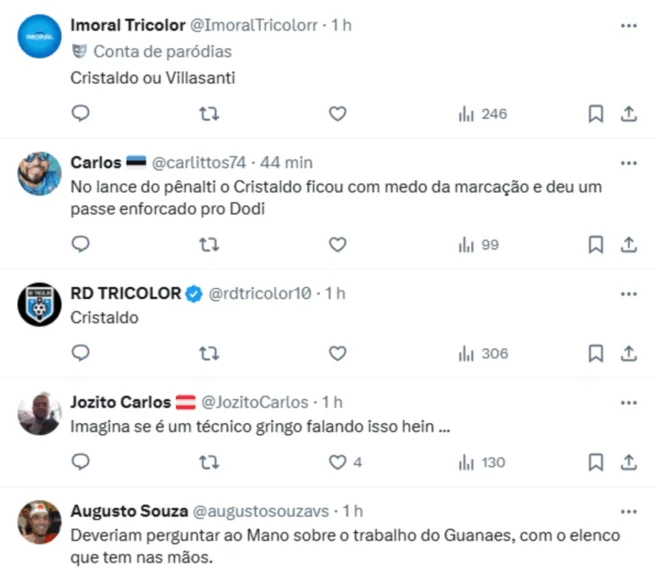View analytics for Carlos's tweet (99 views)
656x575 pixels.
[x=480, y=244]
